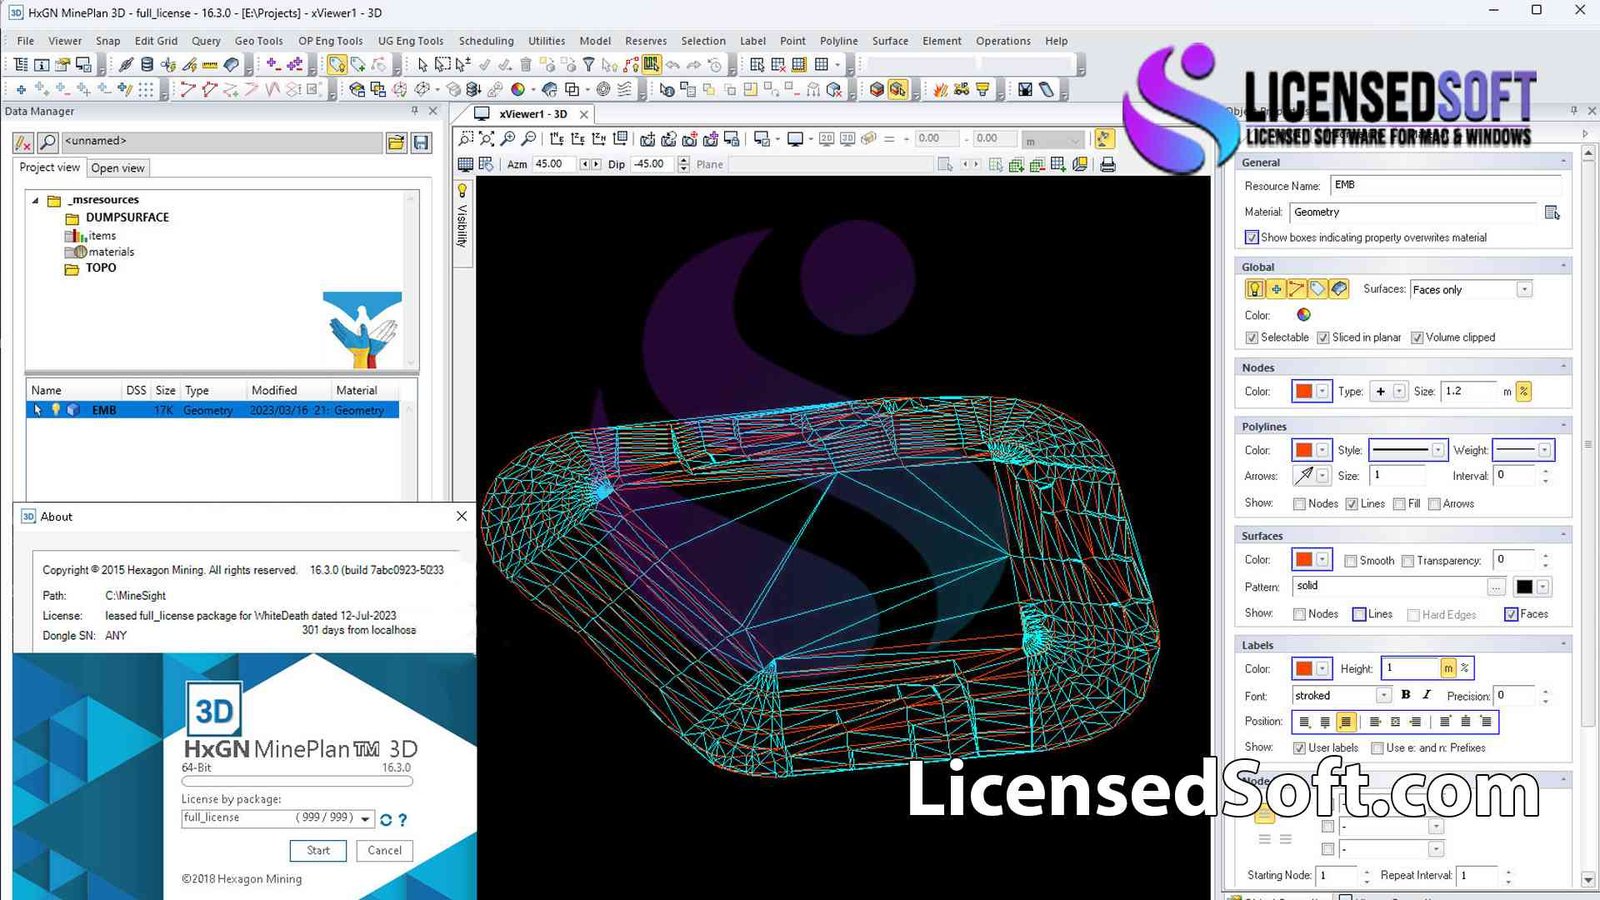This screenshot has height=900, width=1600.
Task: Click the Global color wheel icon
Action: tap(1304, 315)
